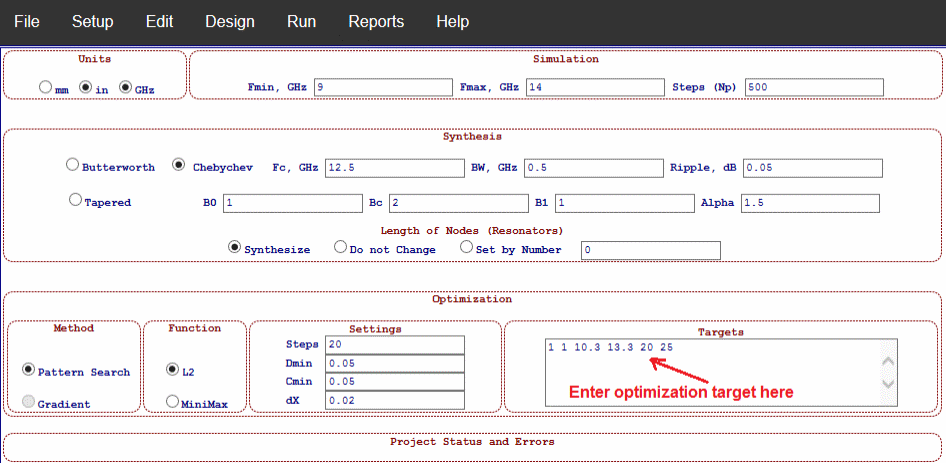Click the Ripple, dB input field
Screen dimensions: 946x463
coord(813,167)
